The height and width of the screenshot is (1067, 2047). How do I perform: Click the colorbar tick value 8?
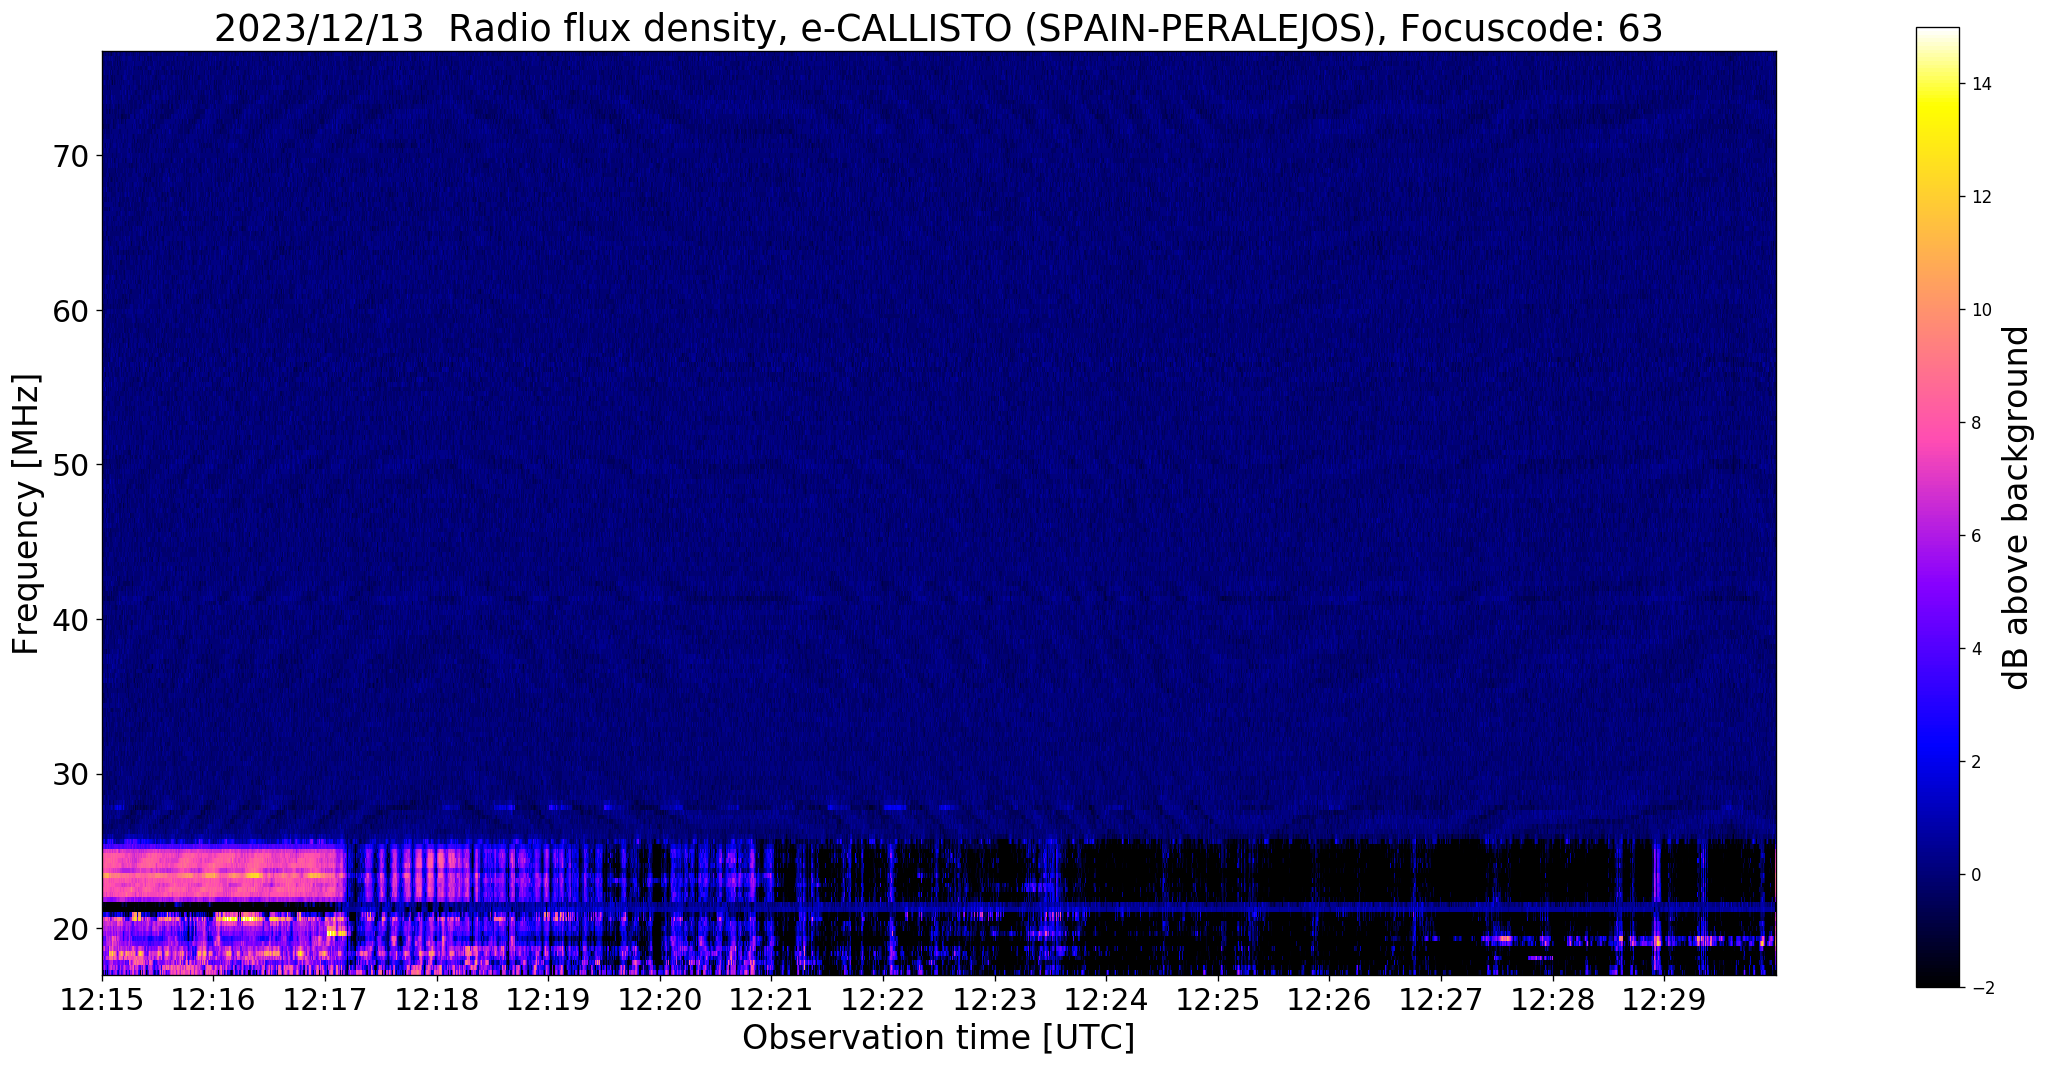tap(1976, 423)
